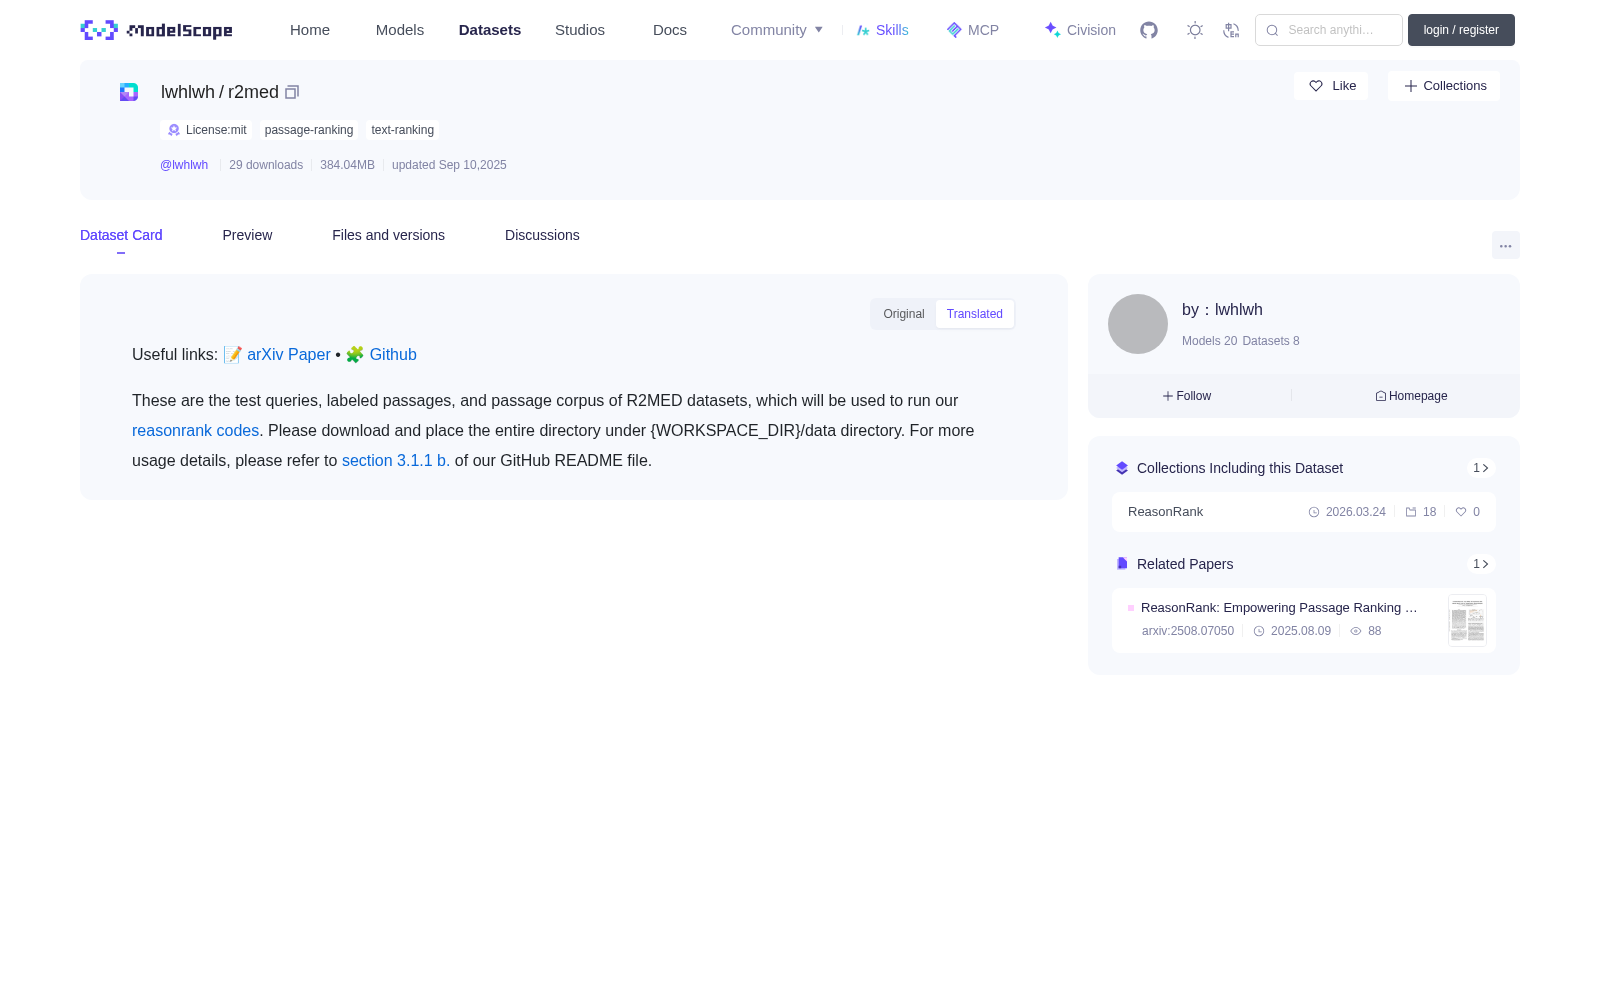1600x1000 pixels.
Task: Open the Discussions tab
Action: click(542, 235)
